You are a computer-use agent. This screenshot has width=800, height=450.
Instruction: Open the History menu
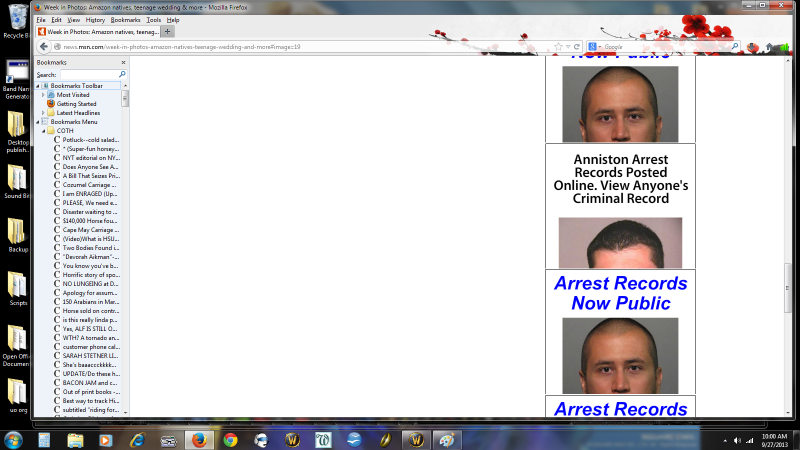pyautogui.click(x=95, y=20)
